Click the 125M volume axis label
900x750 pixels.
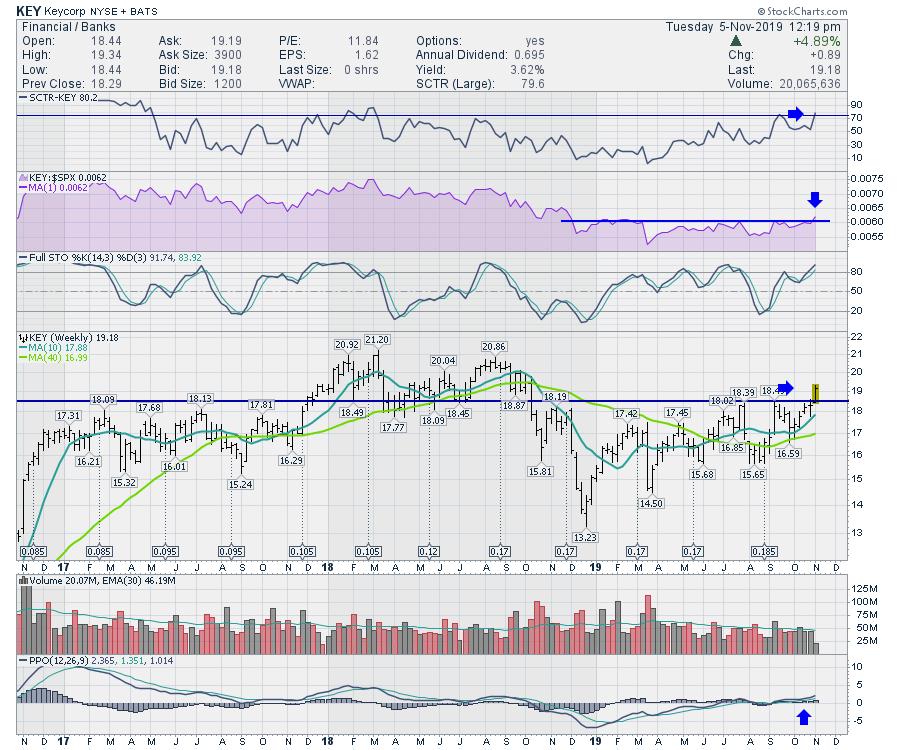pyautogui.click(x=864, y=589)
